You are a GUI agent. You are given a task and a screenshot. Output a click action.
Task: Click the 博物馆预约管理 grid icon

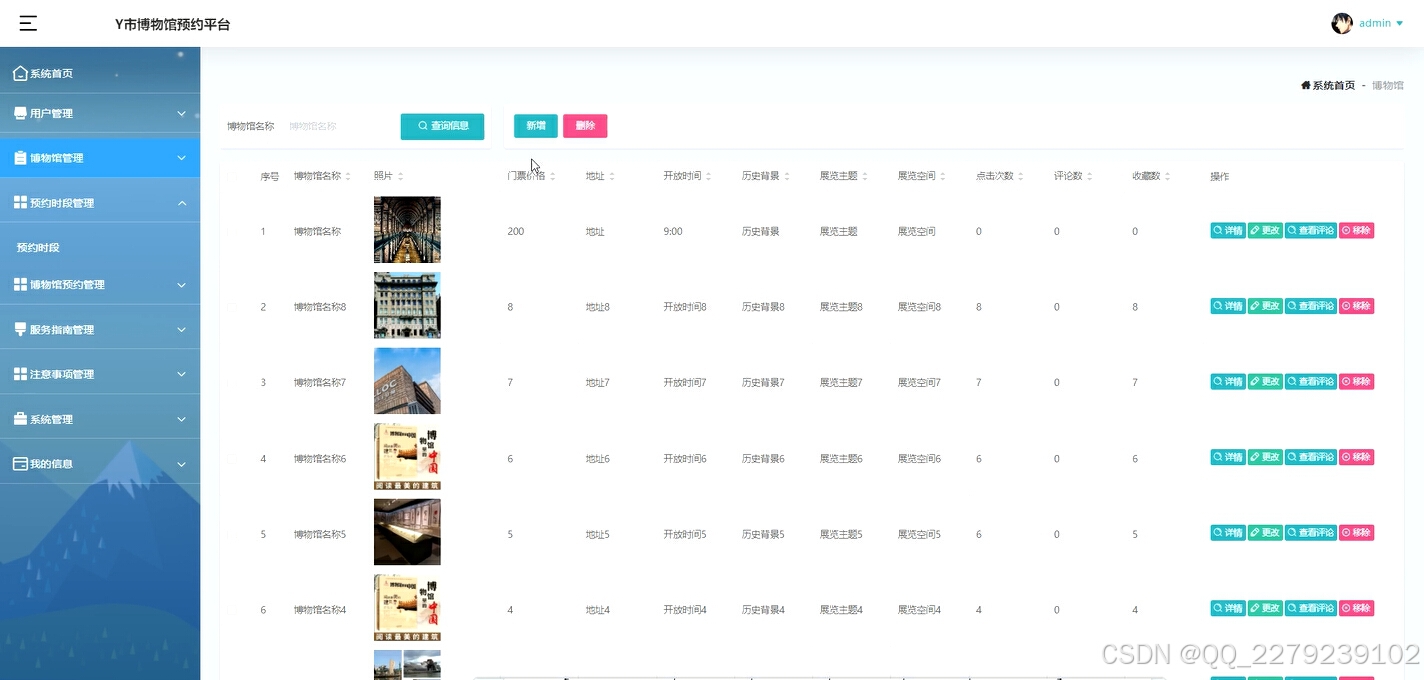[x=20, y=284]
